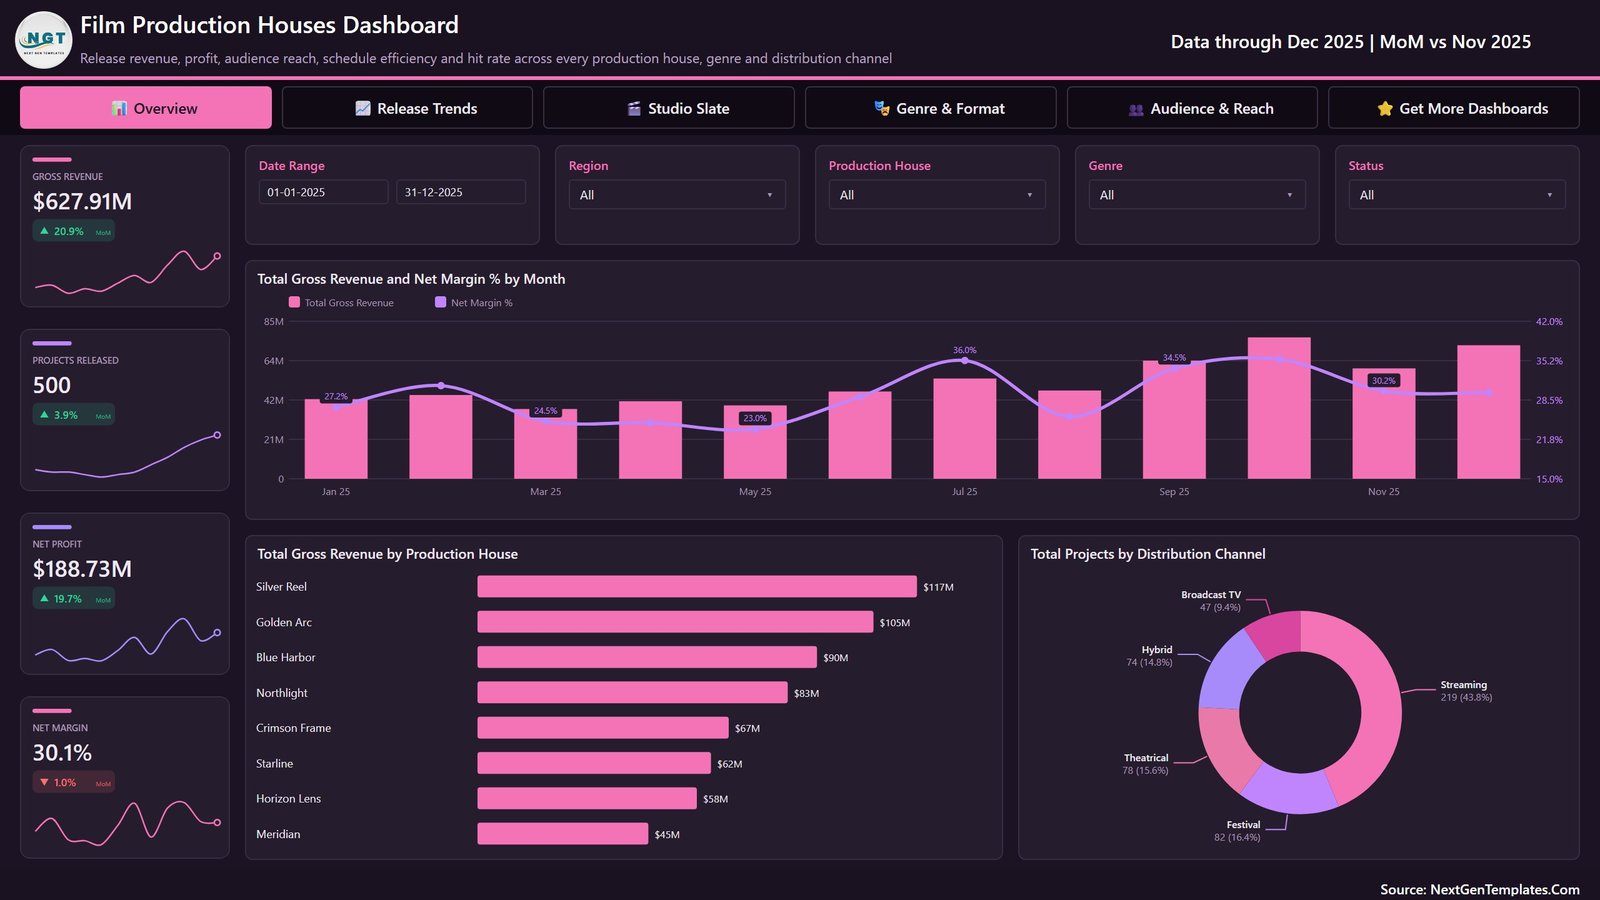The width and height of the screenshot is (1600, 900).
Task: Switch to the Studio Slate tab
Action: (x=669, y=108)
